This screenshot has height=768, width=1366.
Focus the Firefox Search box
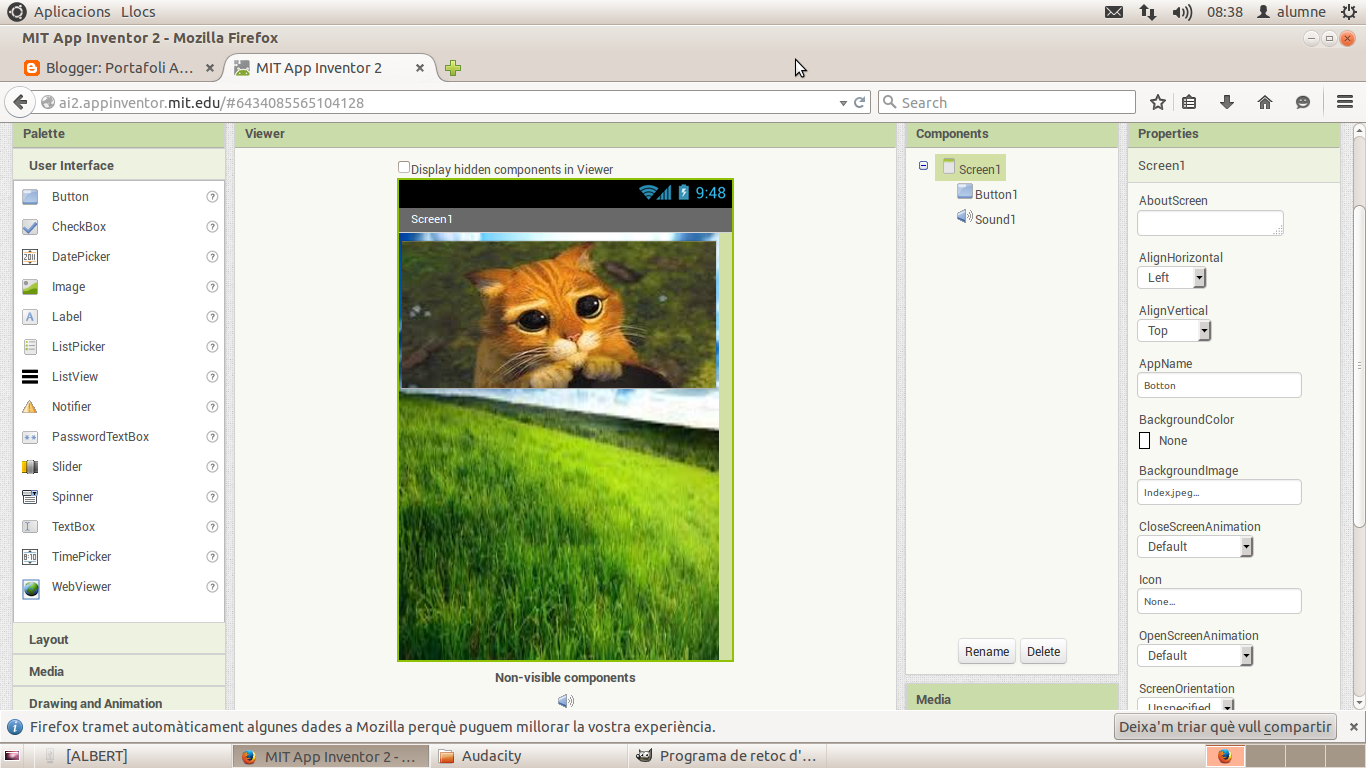point(1007,102)
